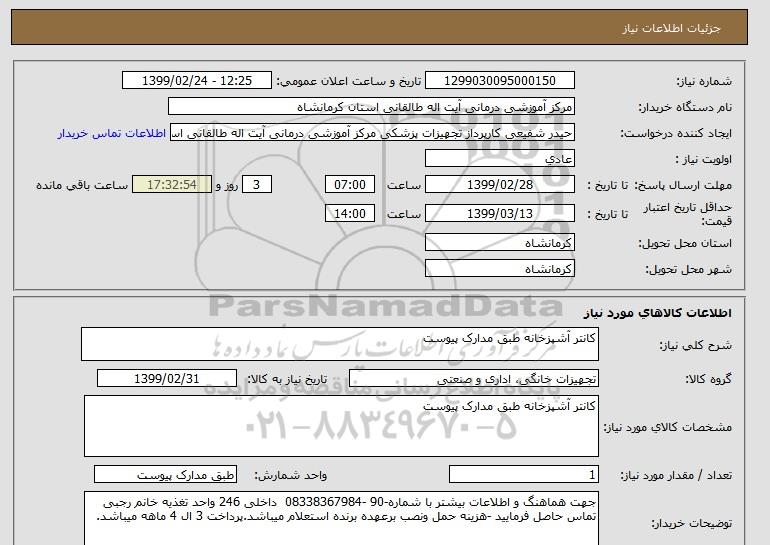This screenshot has height=545, width=770.
Task: Select the text ساعت باقی مانده
Action: 82,185
